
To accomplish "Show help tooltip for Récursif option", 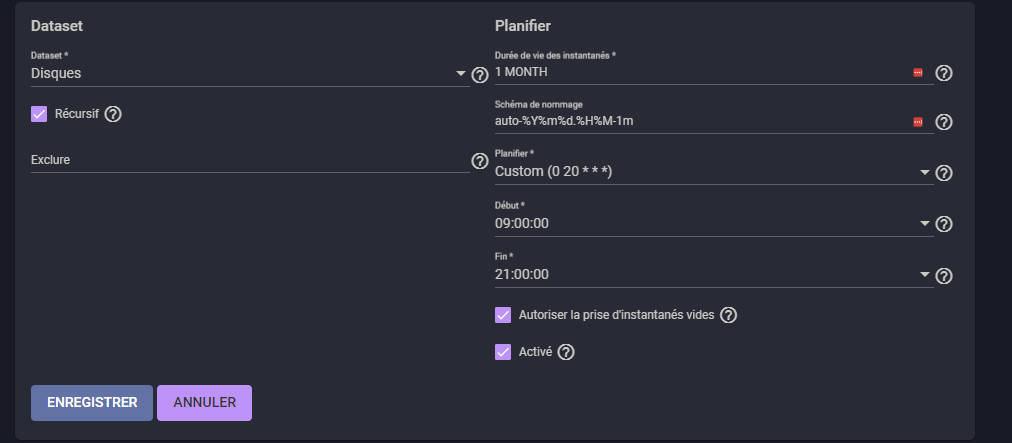I will click(113, 114).
